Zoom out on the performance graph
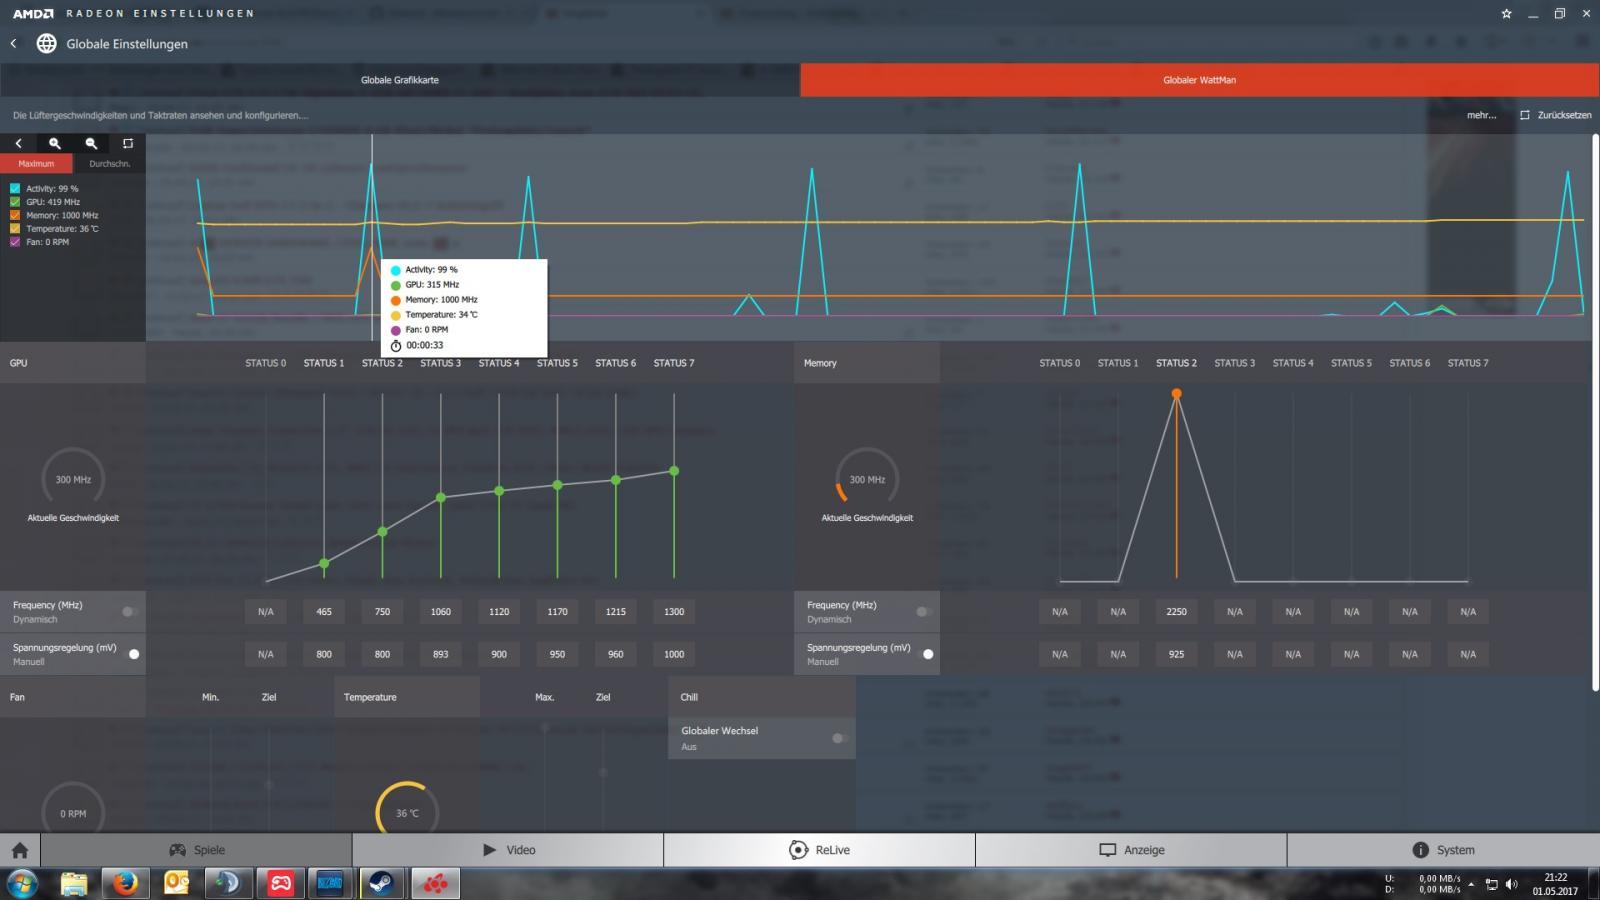 click(x=91, y=144)
